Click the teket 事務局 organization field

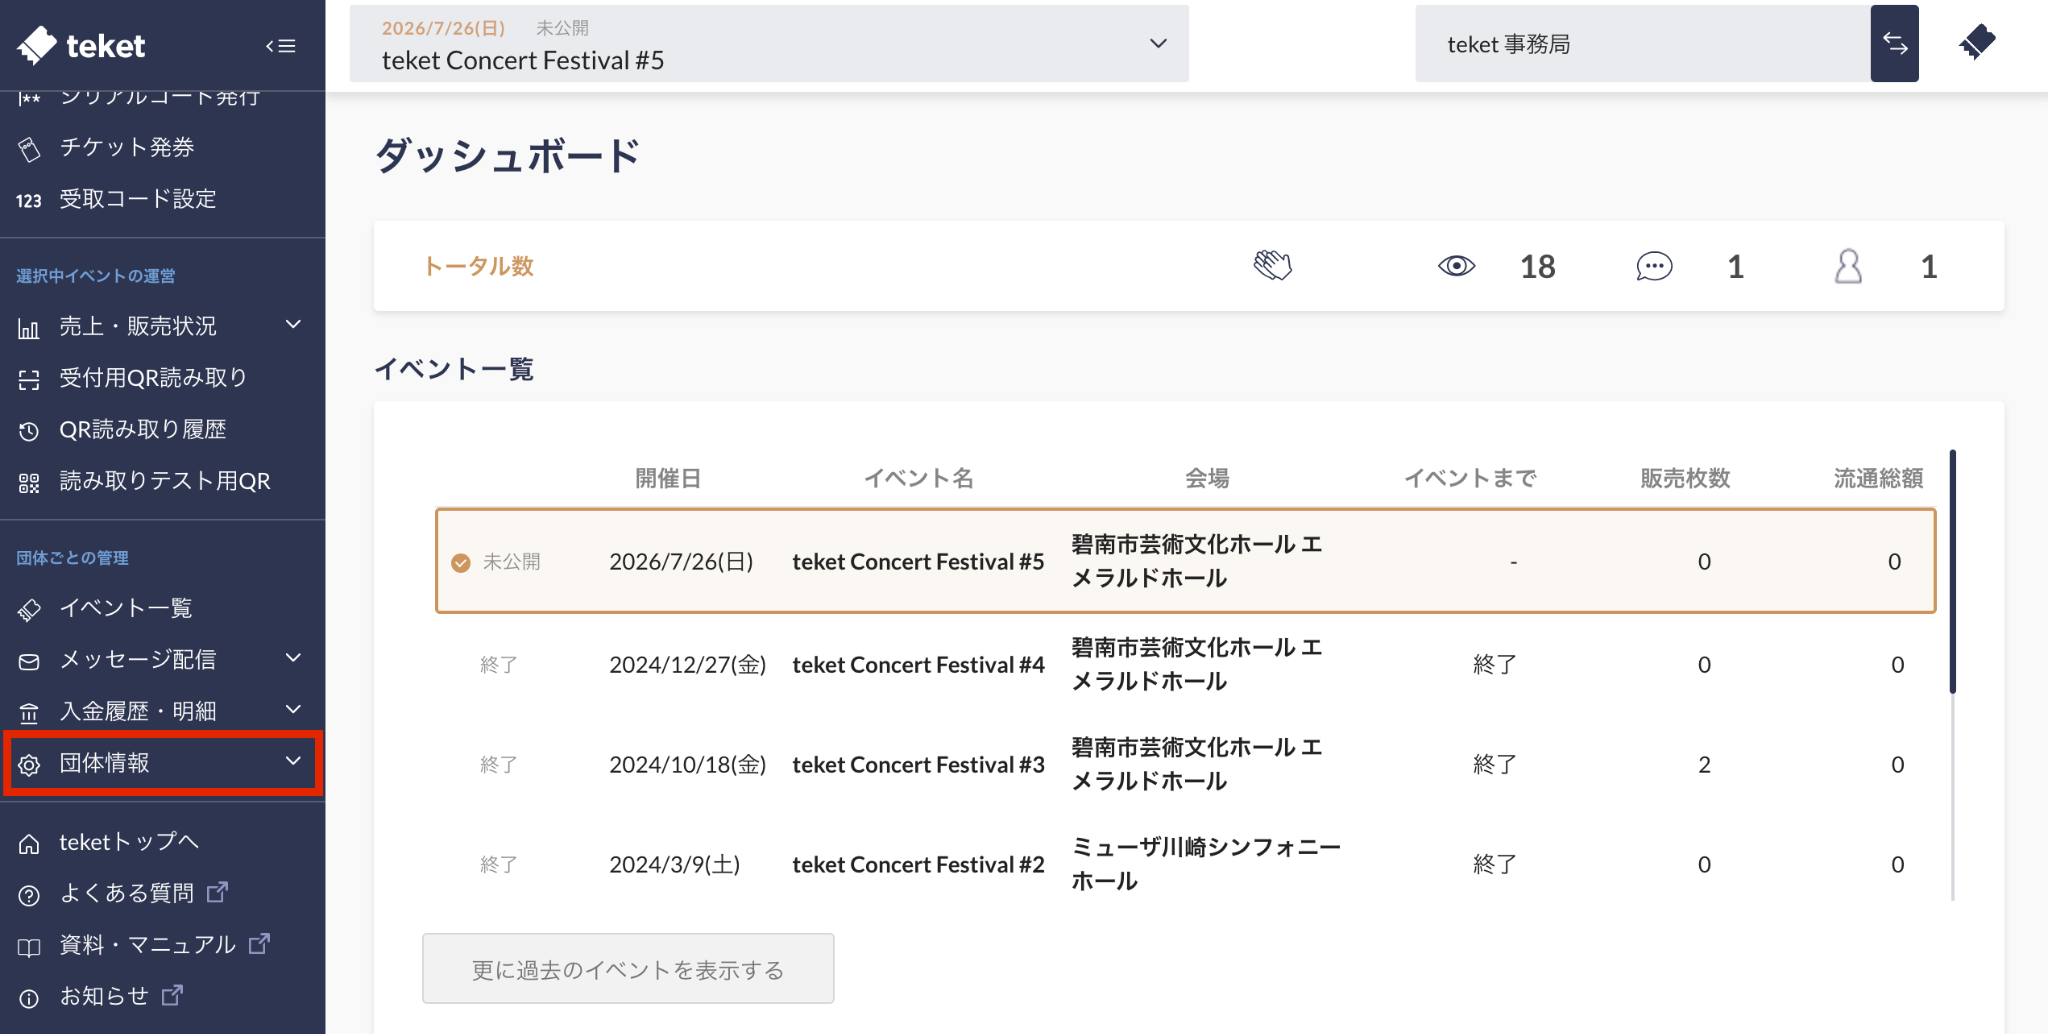tap(1642, 44)
